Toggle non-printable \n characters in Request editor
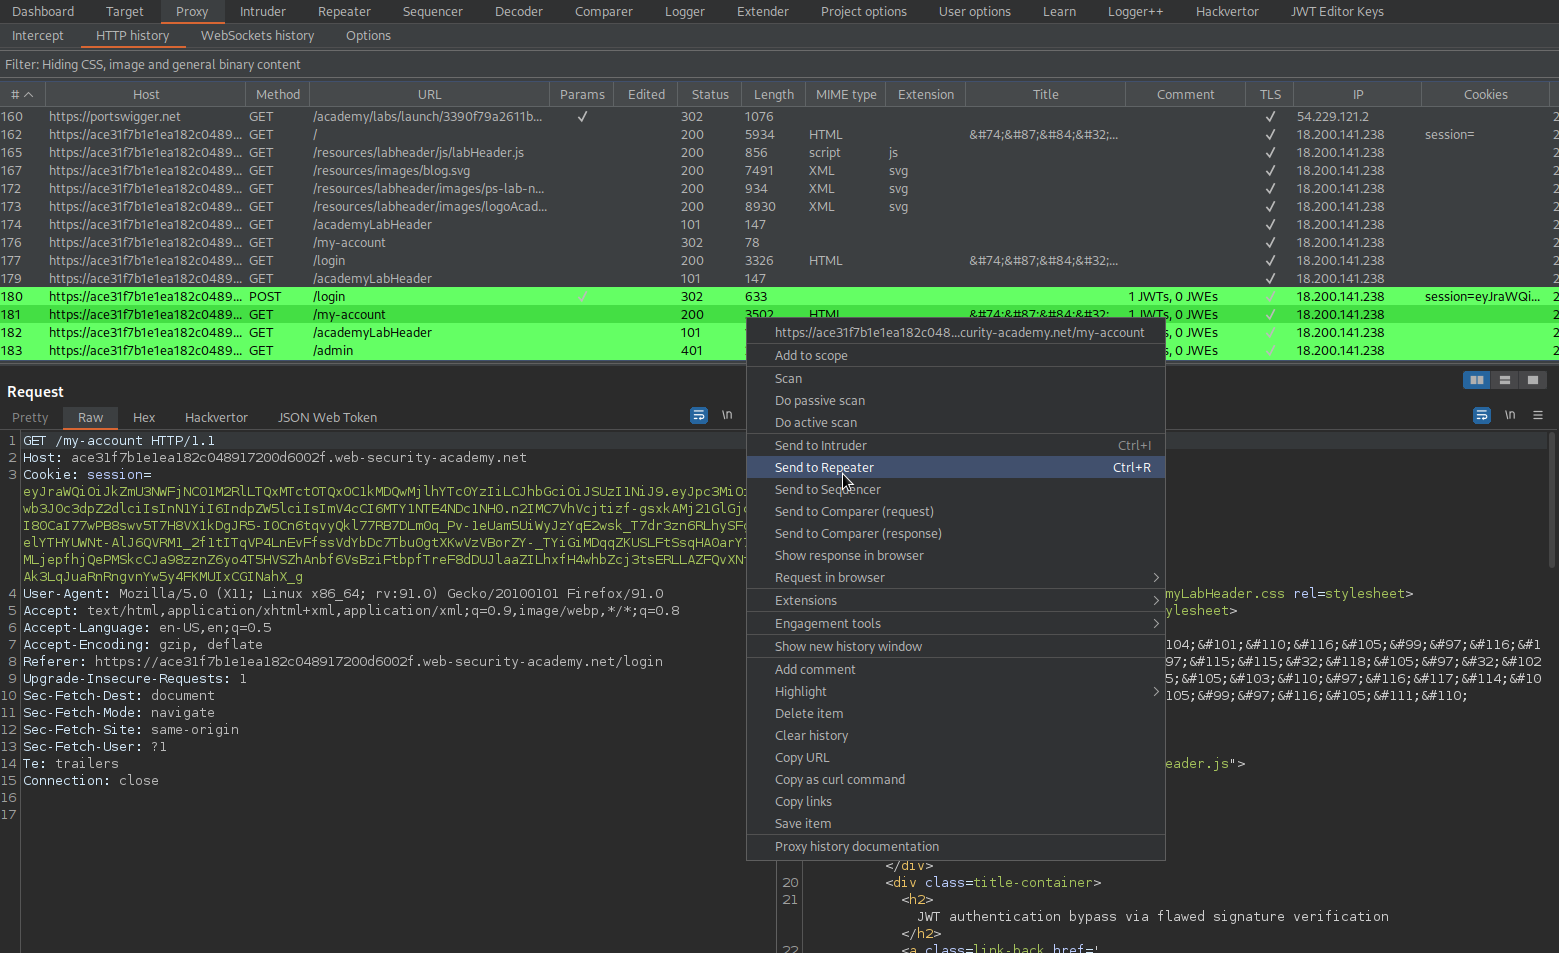Image resolution: width=1559 pixels, height=953 pixels. [727, 415]
